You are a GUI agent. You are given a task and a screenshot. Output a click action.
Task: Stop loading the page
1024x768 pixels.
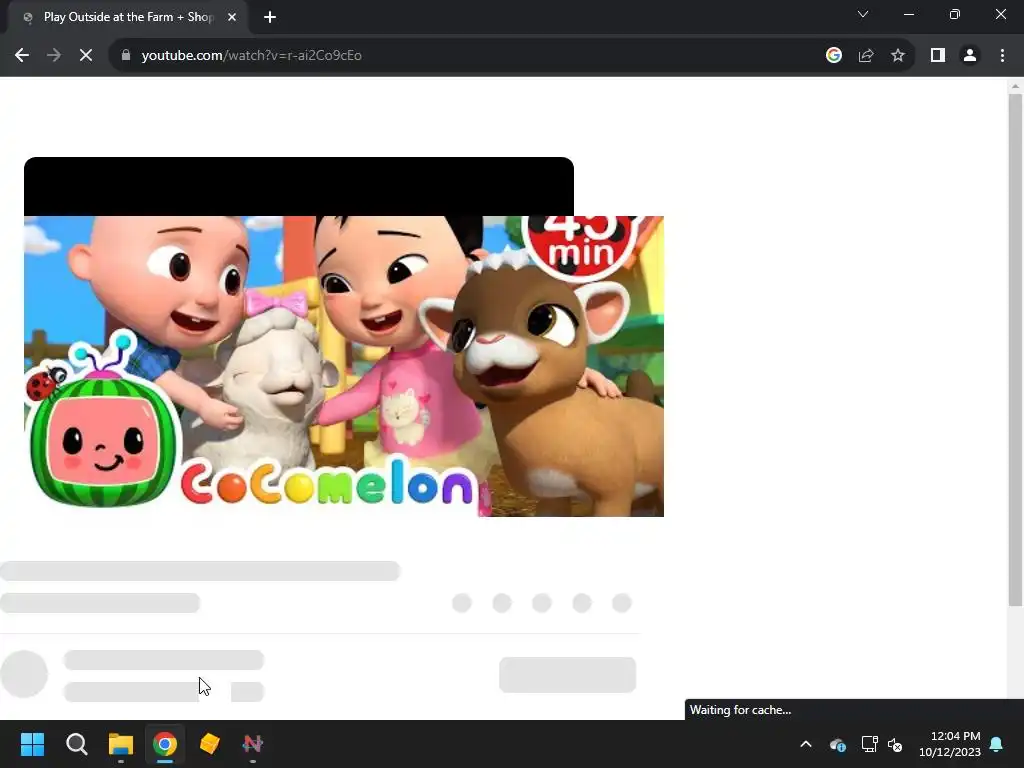[86, 56]
